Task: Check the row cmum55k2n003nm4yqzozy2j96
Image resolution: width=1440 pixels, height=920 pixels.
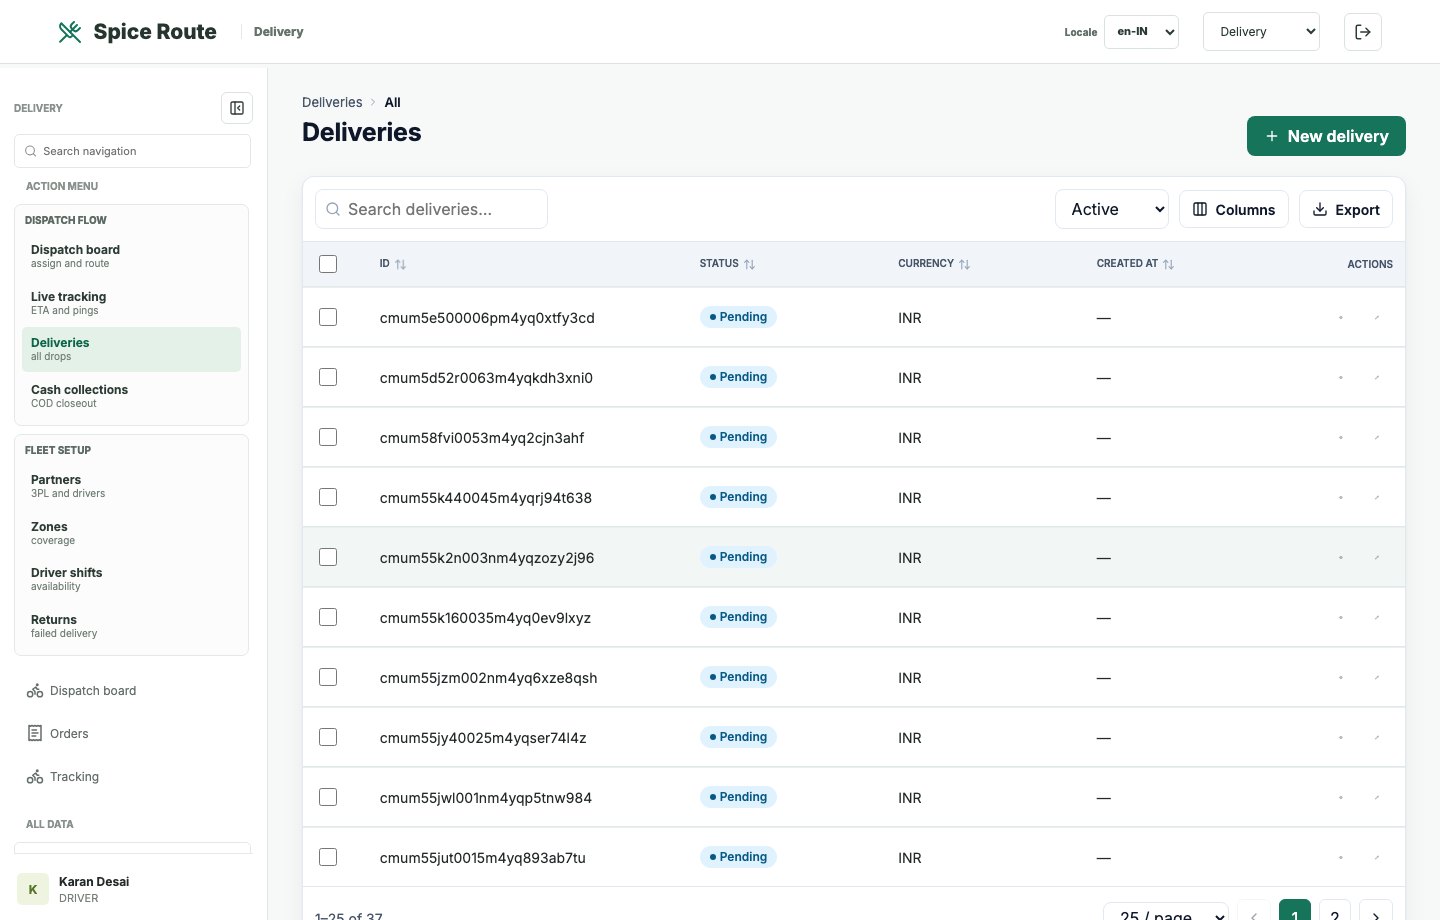Action: coord(328,557)
